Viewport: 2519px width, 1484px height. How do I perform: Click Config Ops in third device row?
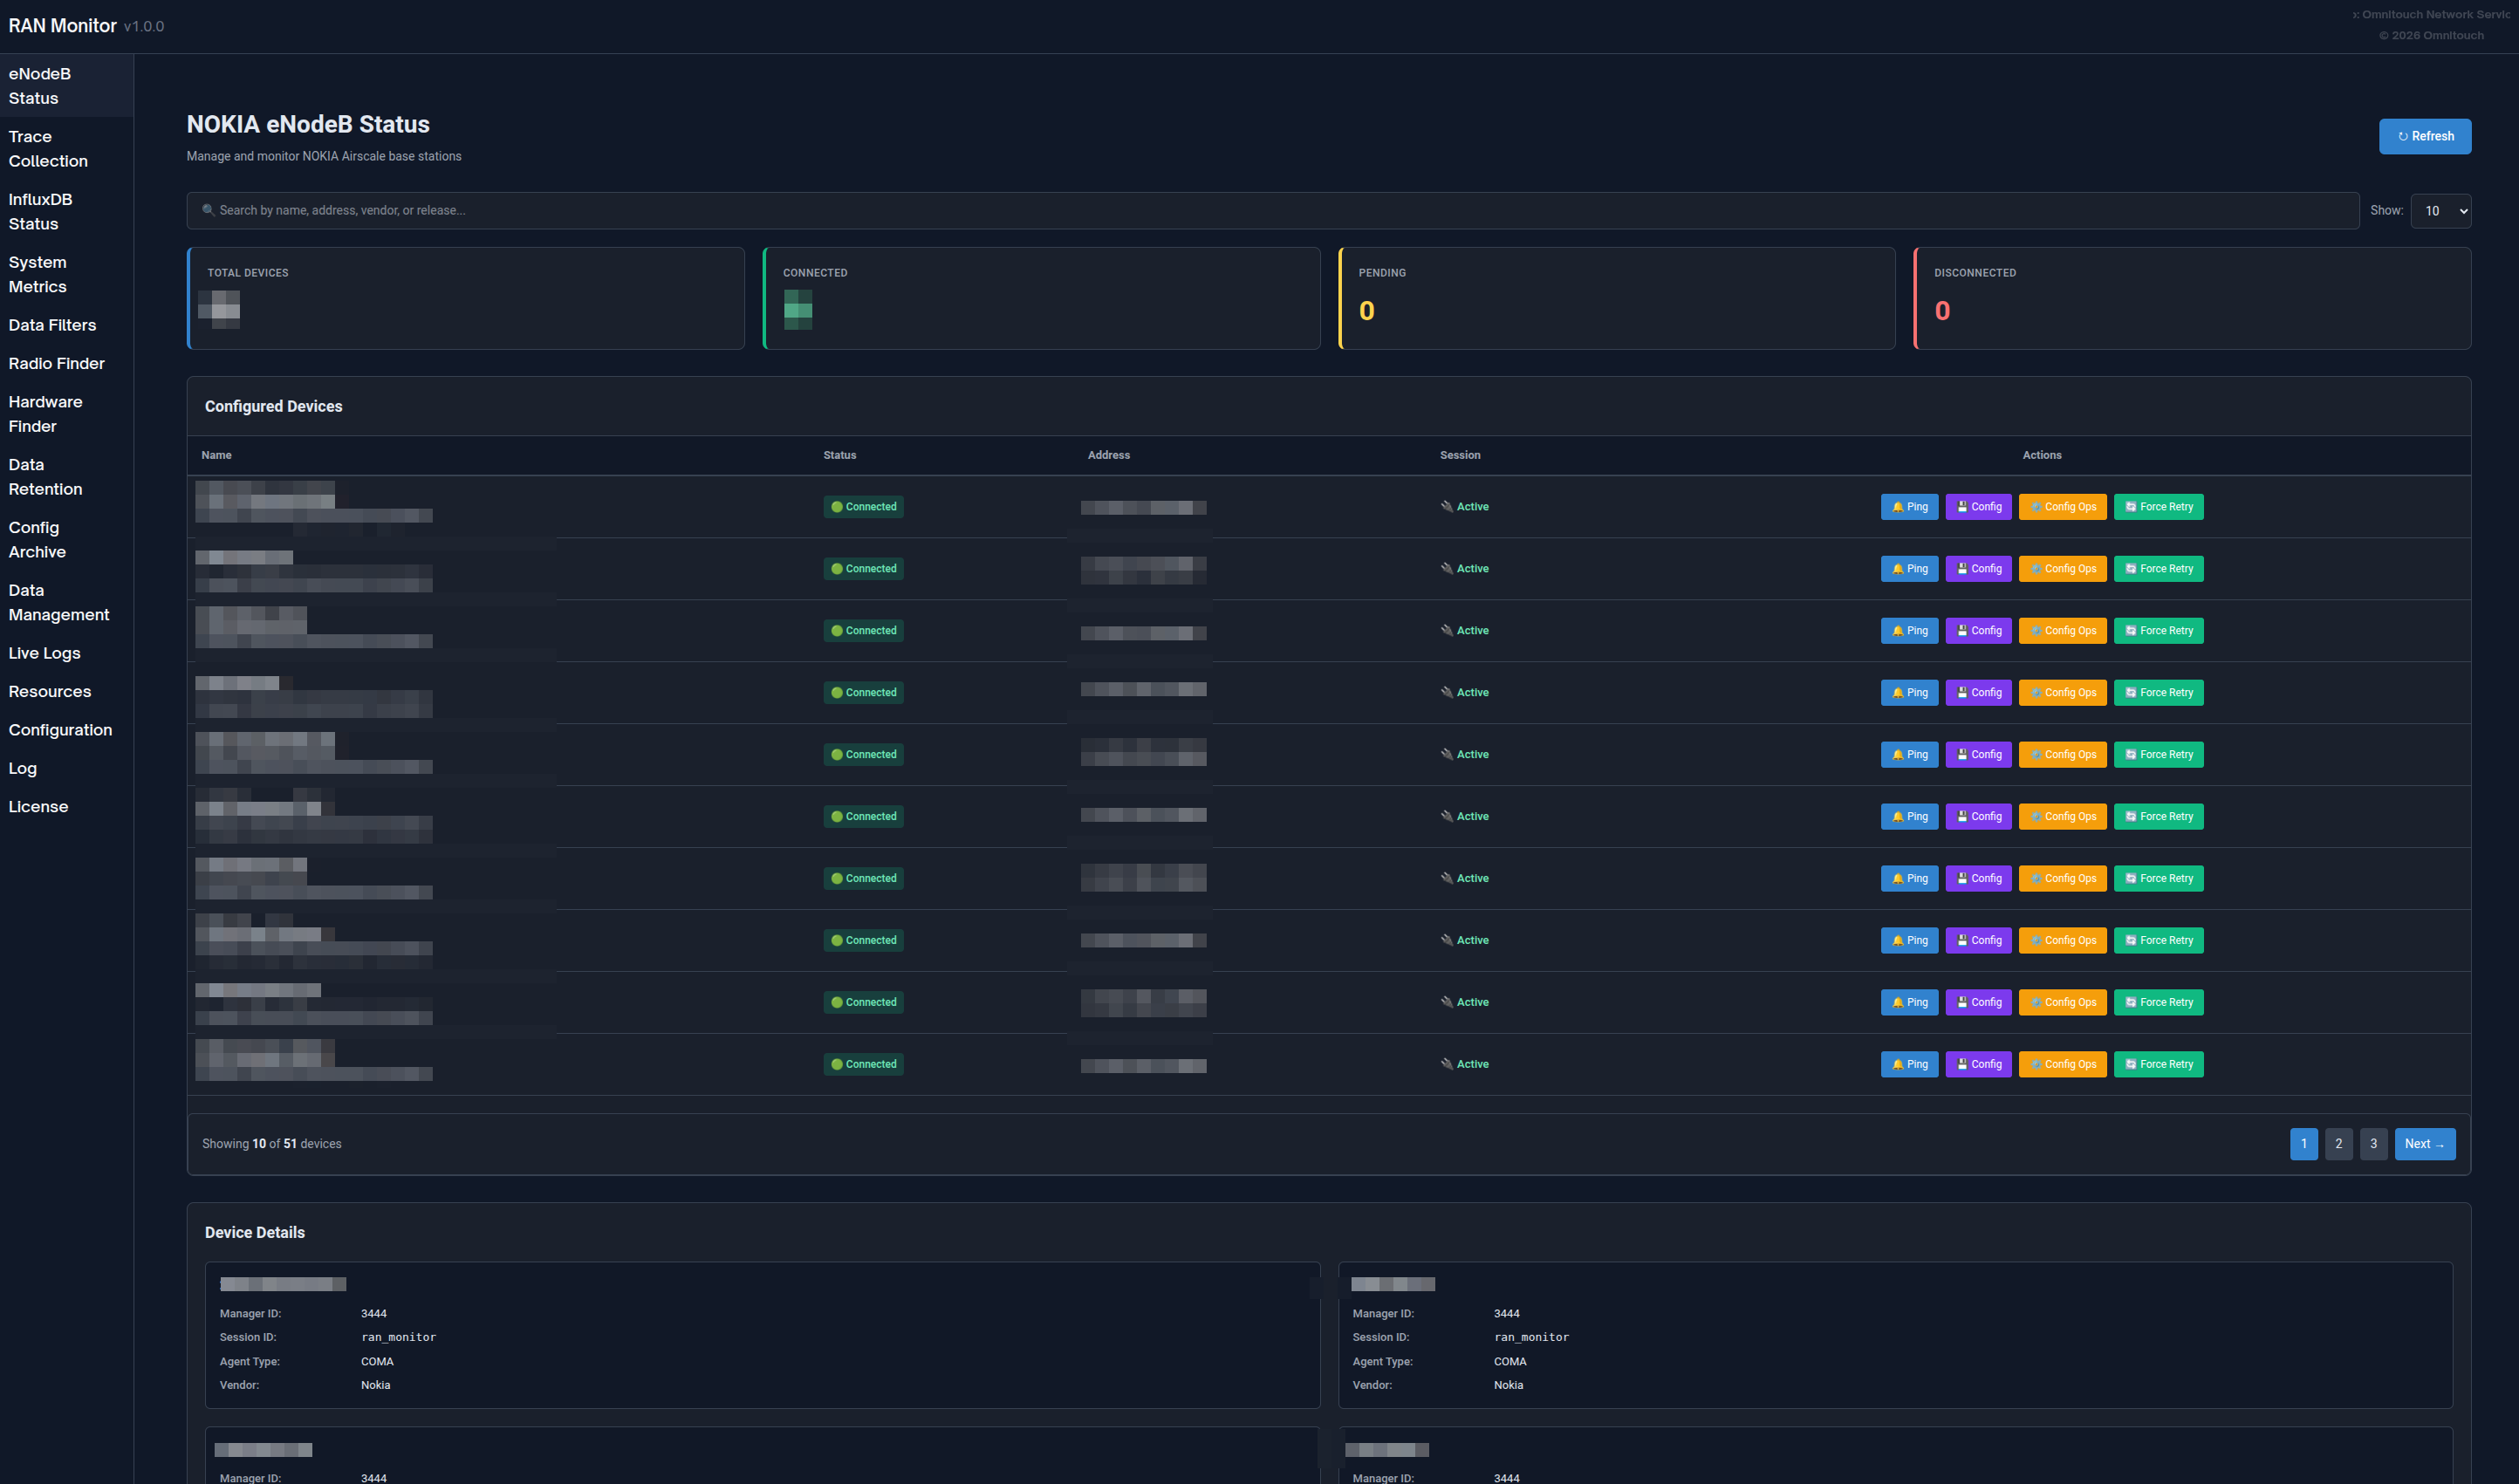[x=2062, y=631]
